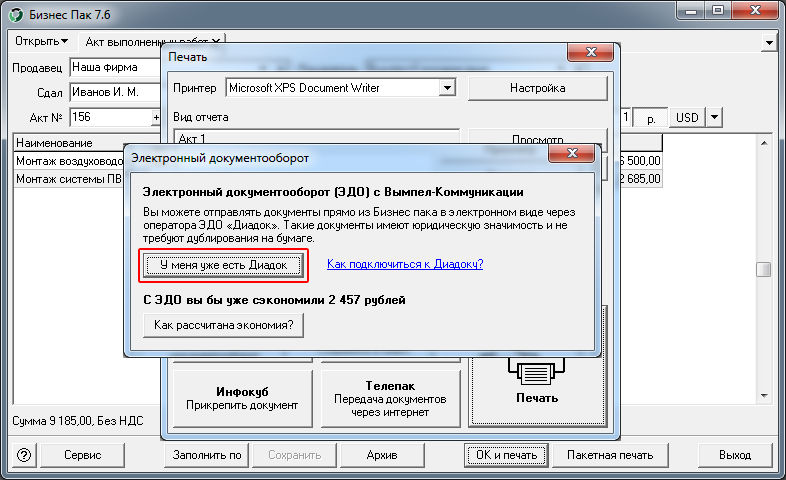Click the Наименование column header
This screenshot has width=786, height=480.
87,143
